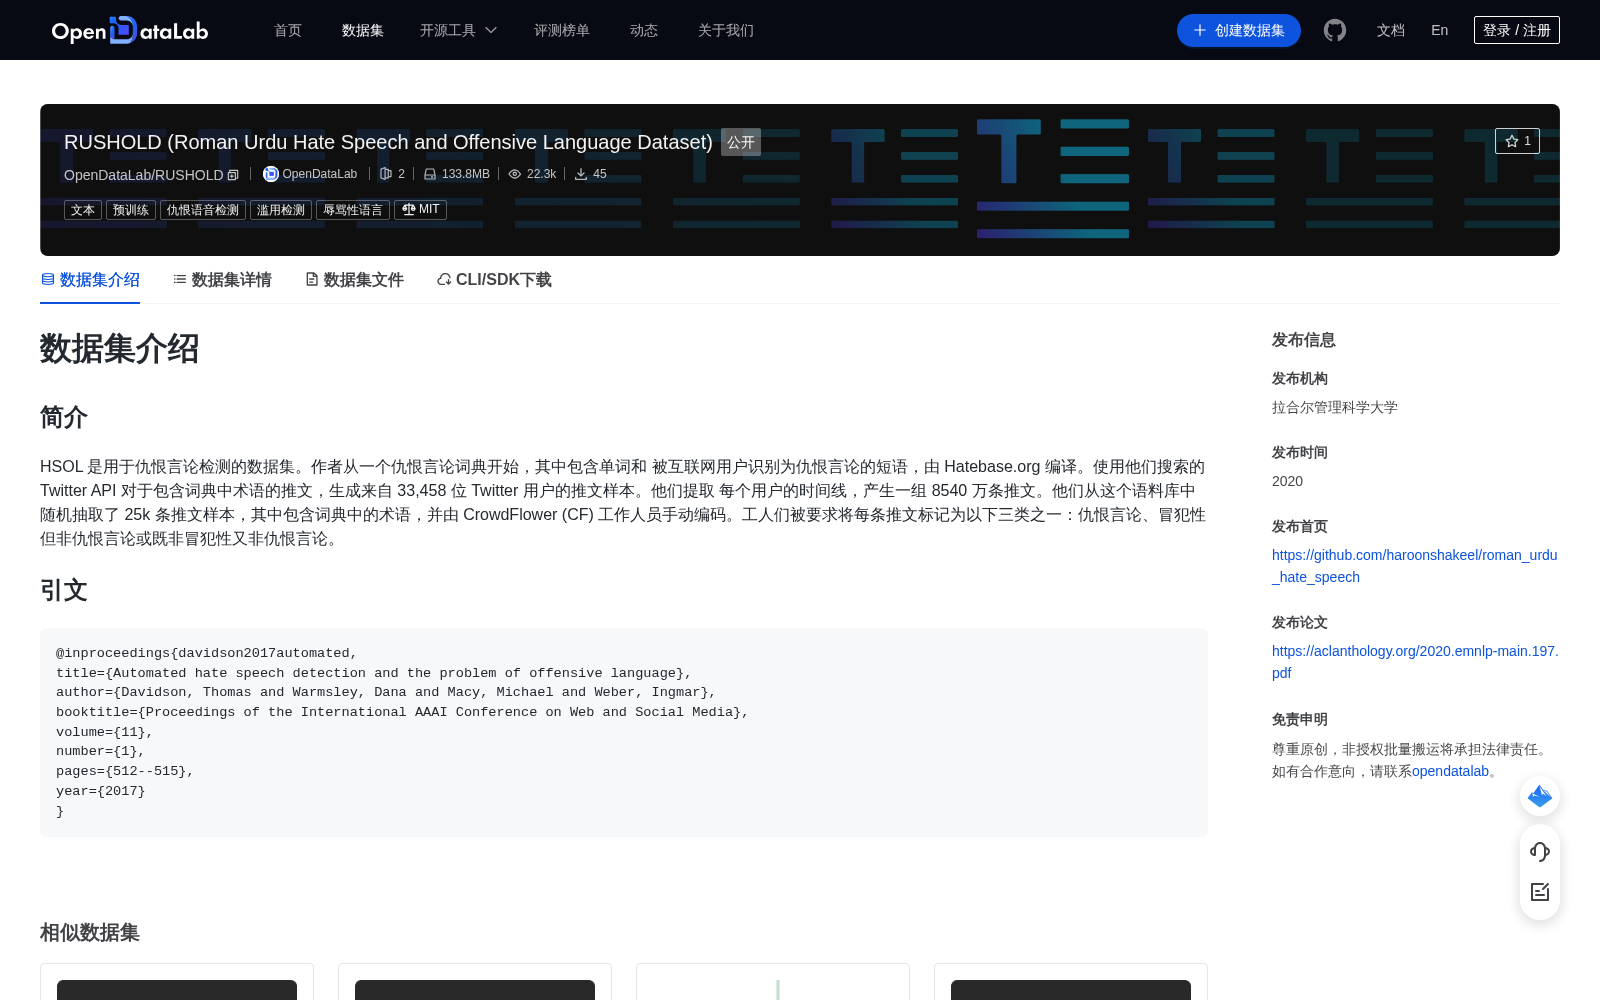Switch language to En
Screen dimensions: 1600x1000
1440,30
